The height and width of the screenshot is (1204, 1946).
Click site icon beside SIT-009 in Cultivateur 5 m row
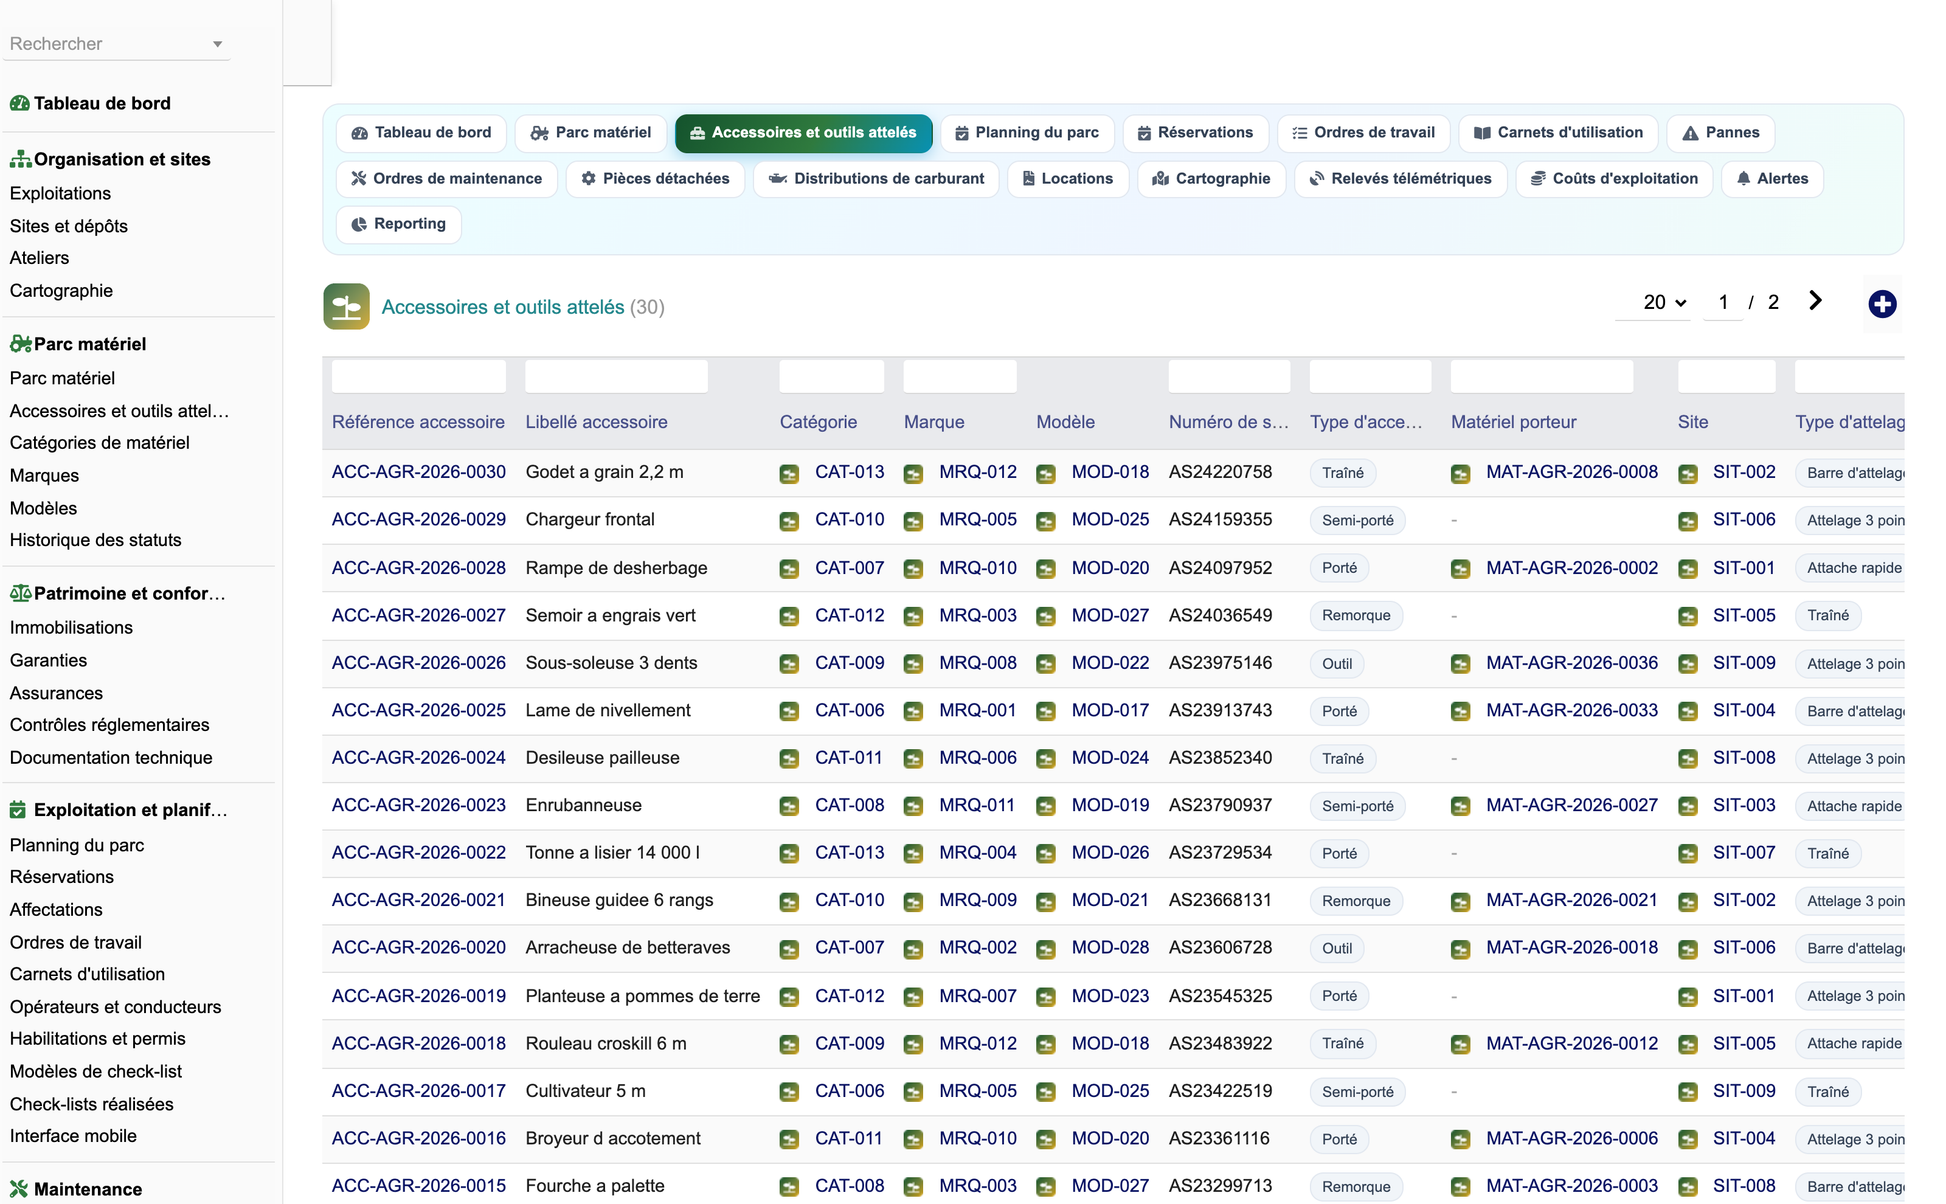click(1688, 1092)
